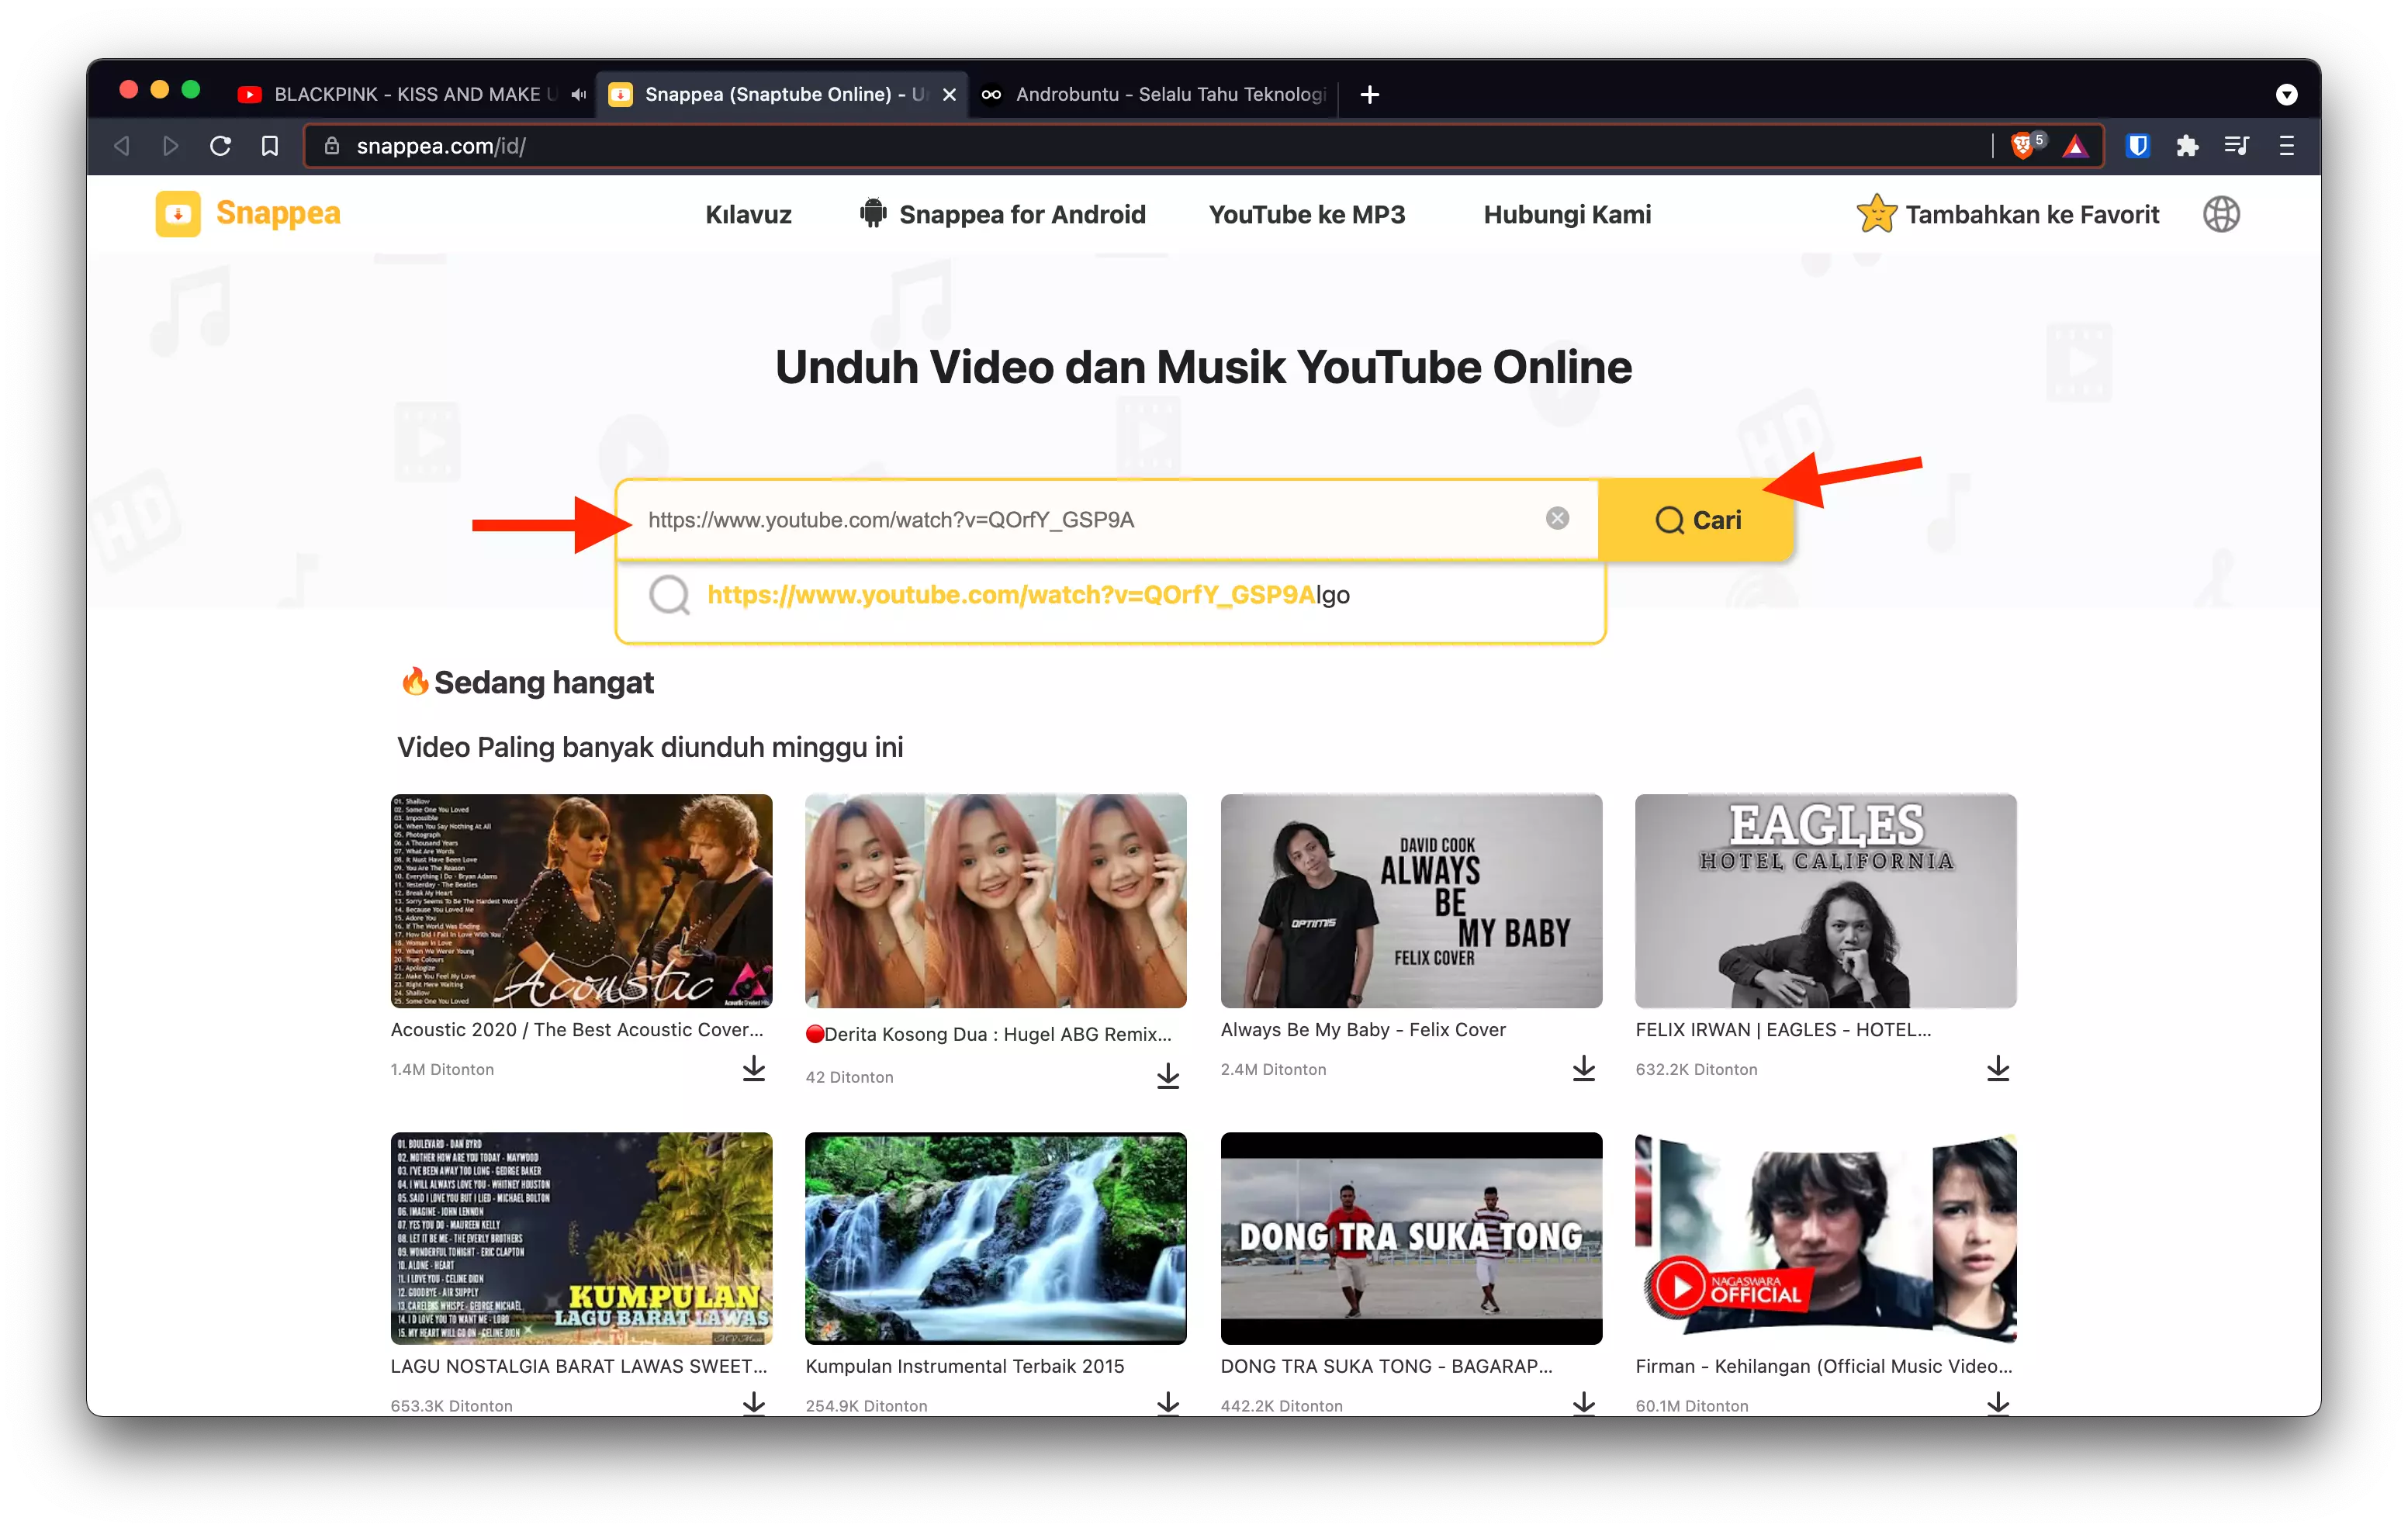Screen dimensions: 2408x1531
Task: Download the Acoustic 2020 video via its download icon
Action: tap(753, 1068)
